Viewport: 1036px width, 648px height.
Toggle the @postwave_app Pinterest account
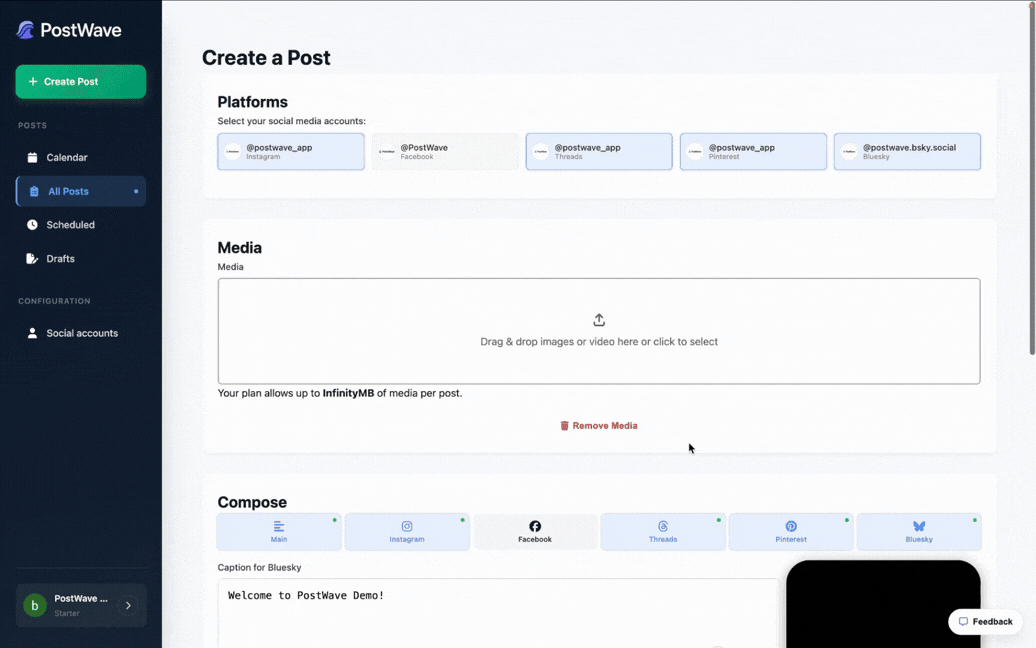[753, 152]
